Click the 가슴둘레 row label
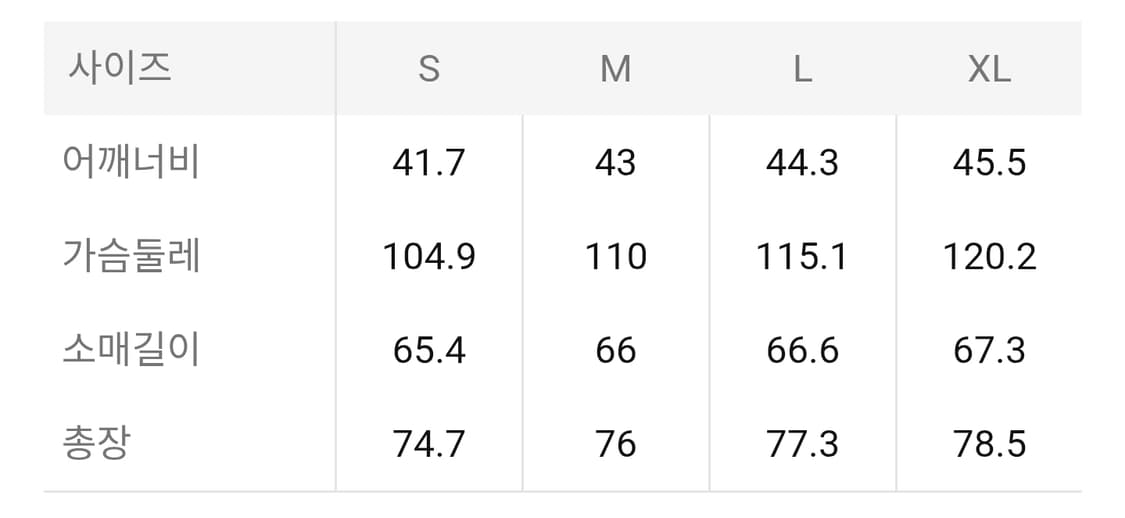Image resolution: width=1125 pixels, height=518 pixels. pyautogui.click(x=132, y=256)
